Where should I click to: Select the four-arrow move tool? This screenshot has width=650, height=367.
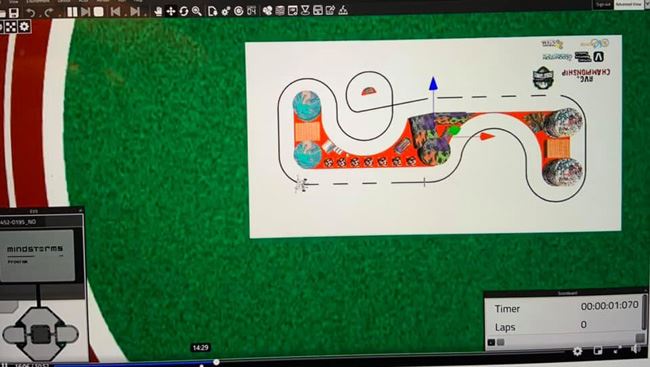coord(171,11)
